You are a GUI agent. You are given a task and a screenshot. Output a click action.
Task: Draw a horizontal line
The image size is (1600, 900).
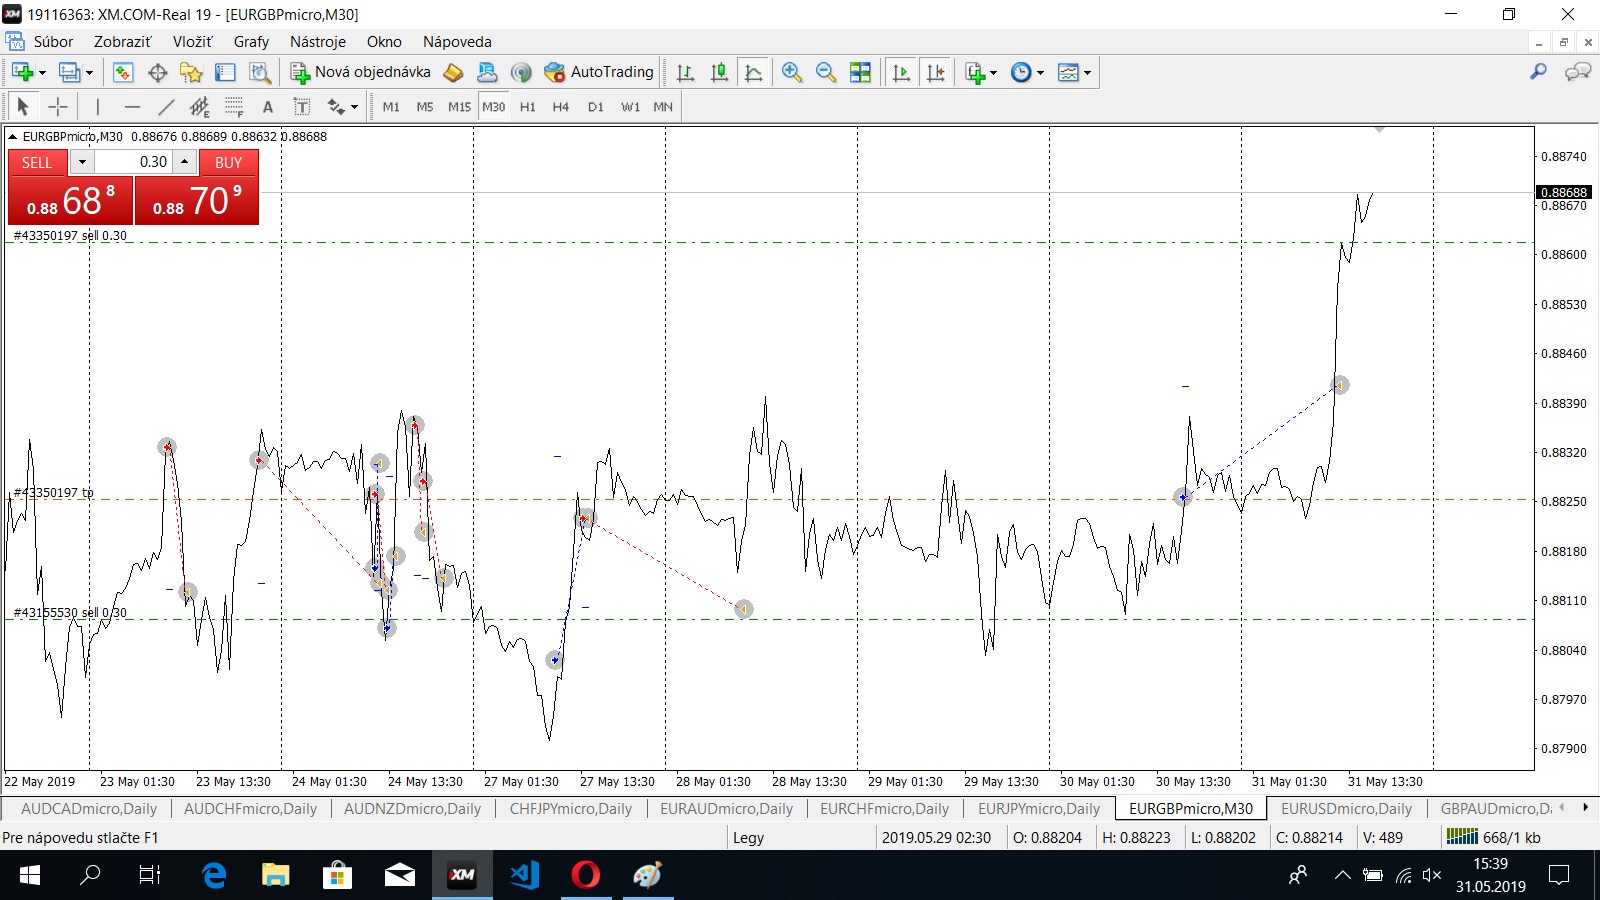coord(132,106)
